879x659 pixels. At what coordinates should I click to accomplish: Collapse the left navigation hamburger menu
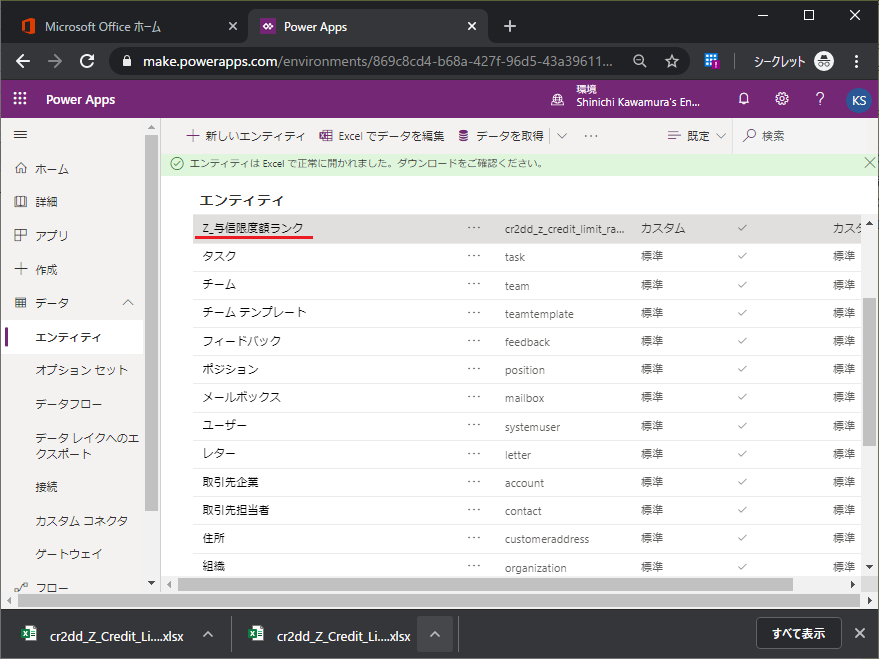[x=21, y=134]
